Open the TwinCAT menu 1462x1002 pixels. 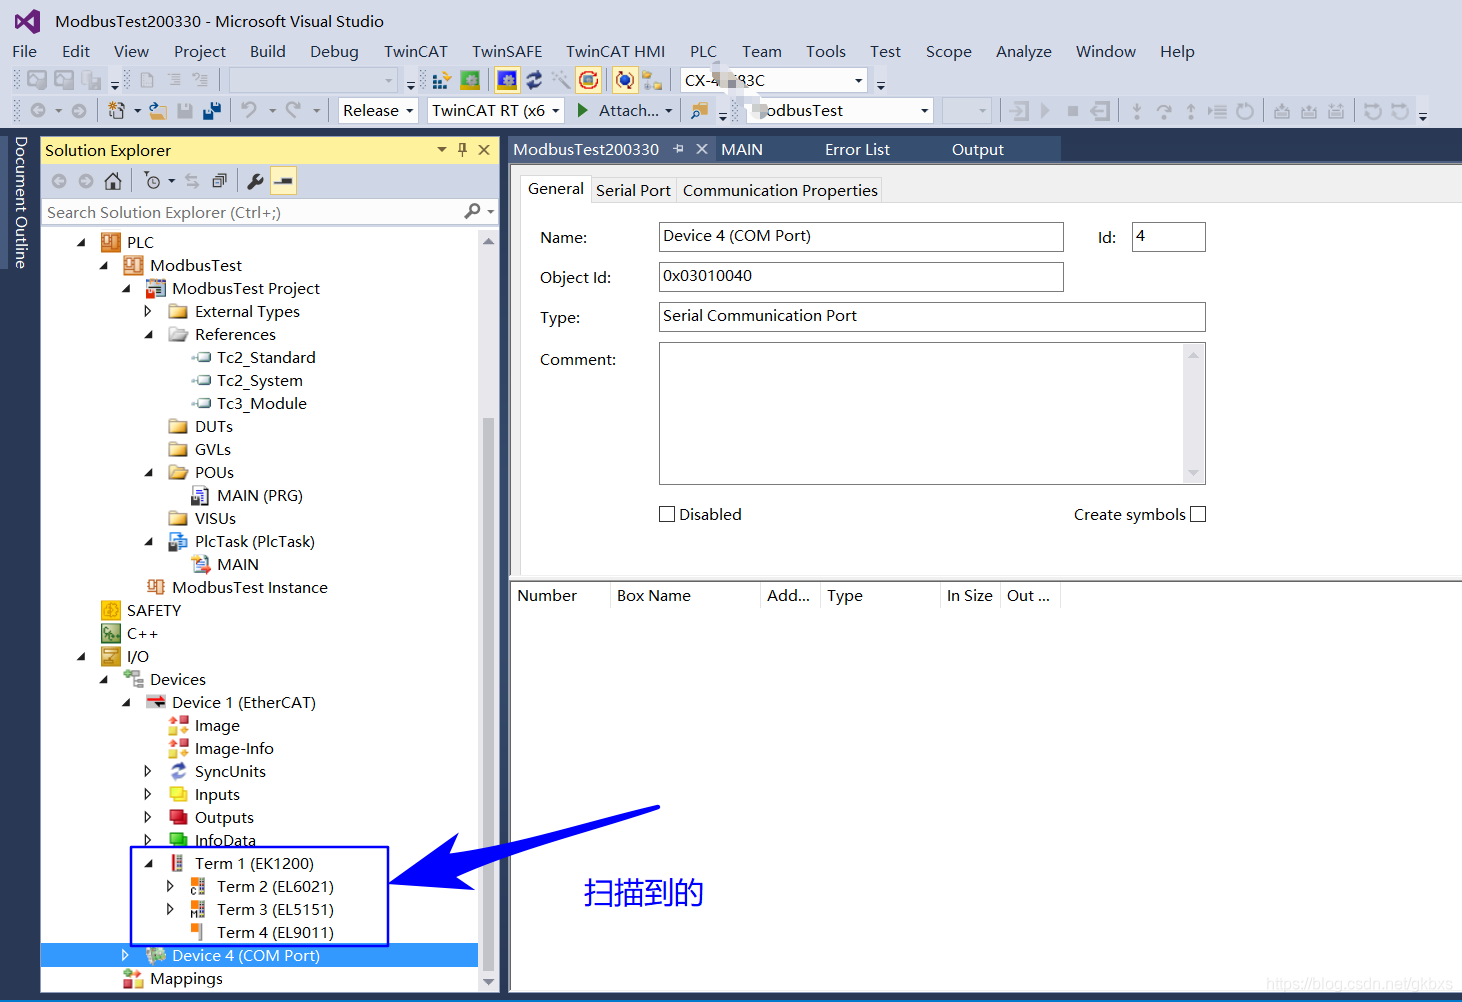[x=416, y=51]
